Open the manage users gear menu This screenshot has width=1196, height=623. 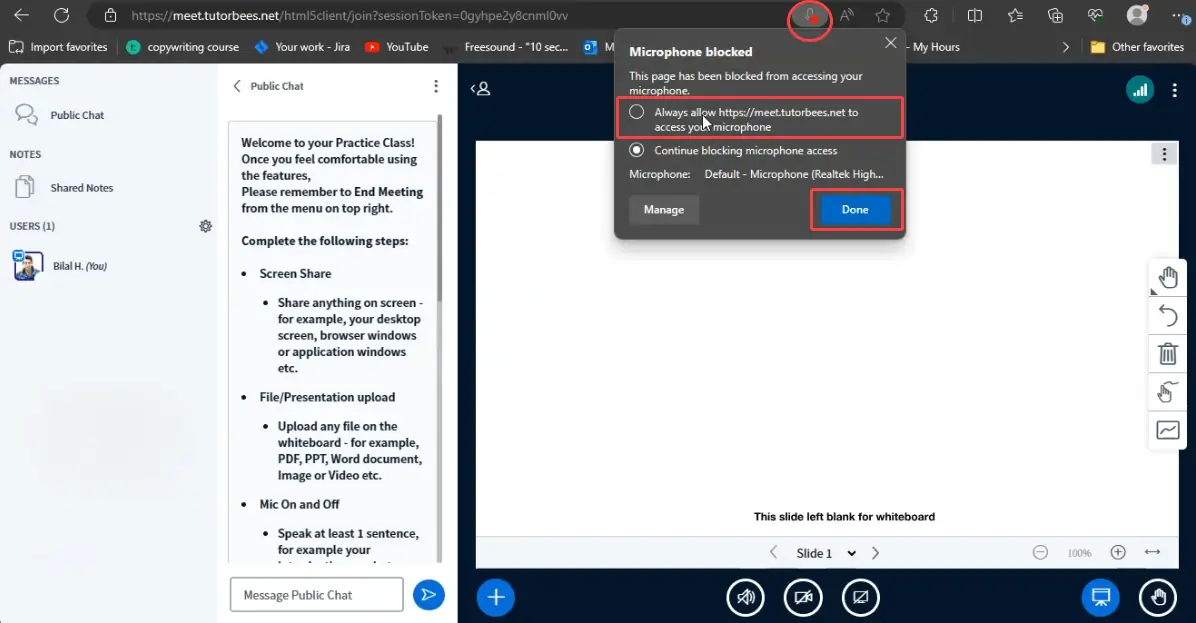coord(206,226)
